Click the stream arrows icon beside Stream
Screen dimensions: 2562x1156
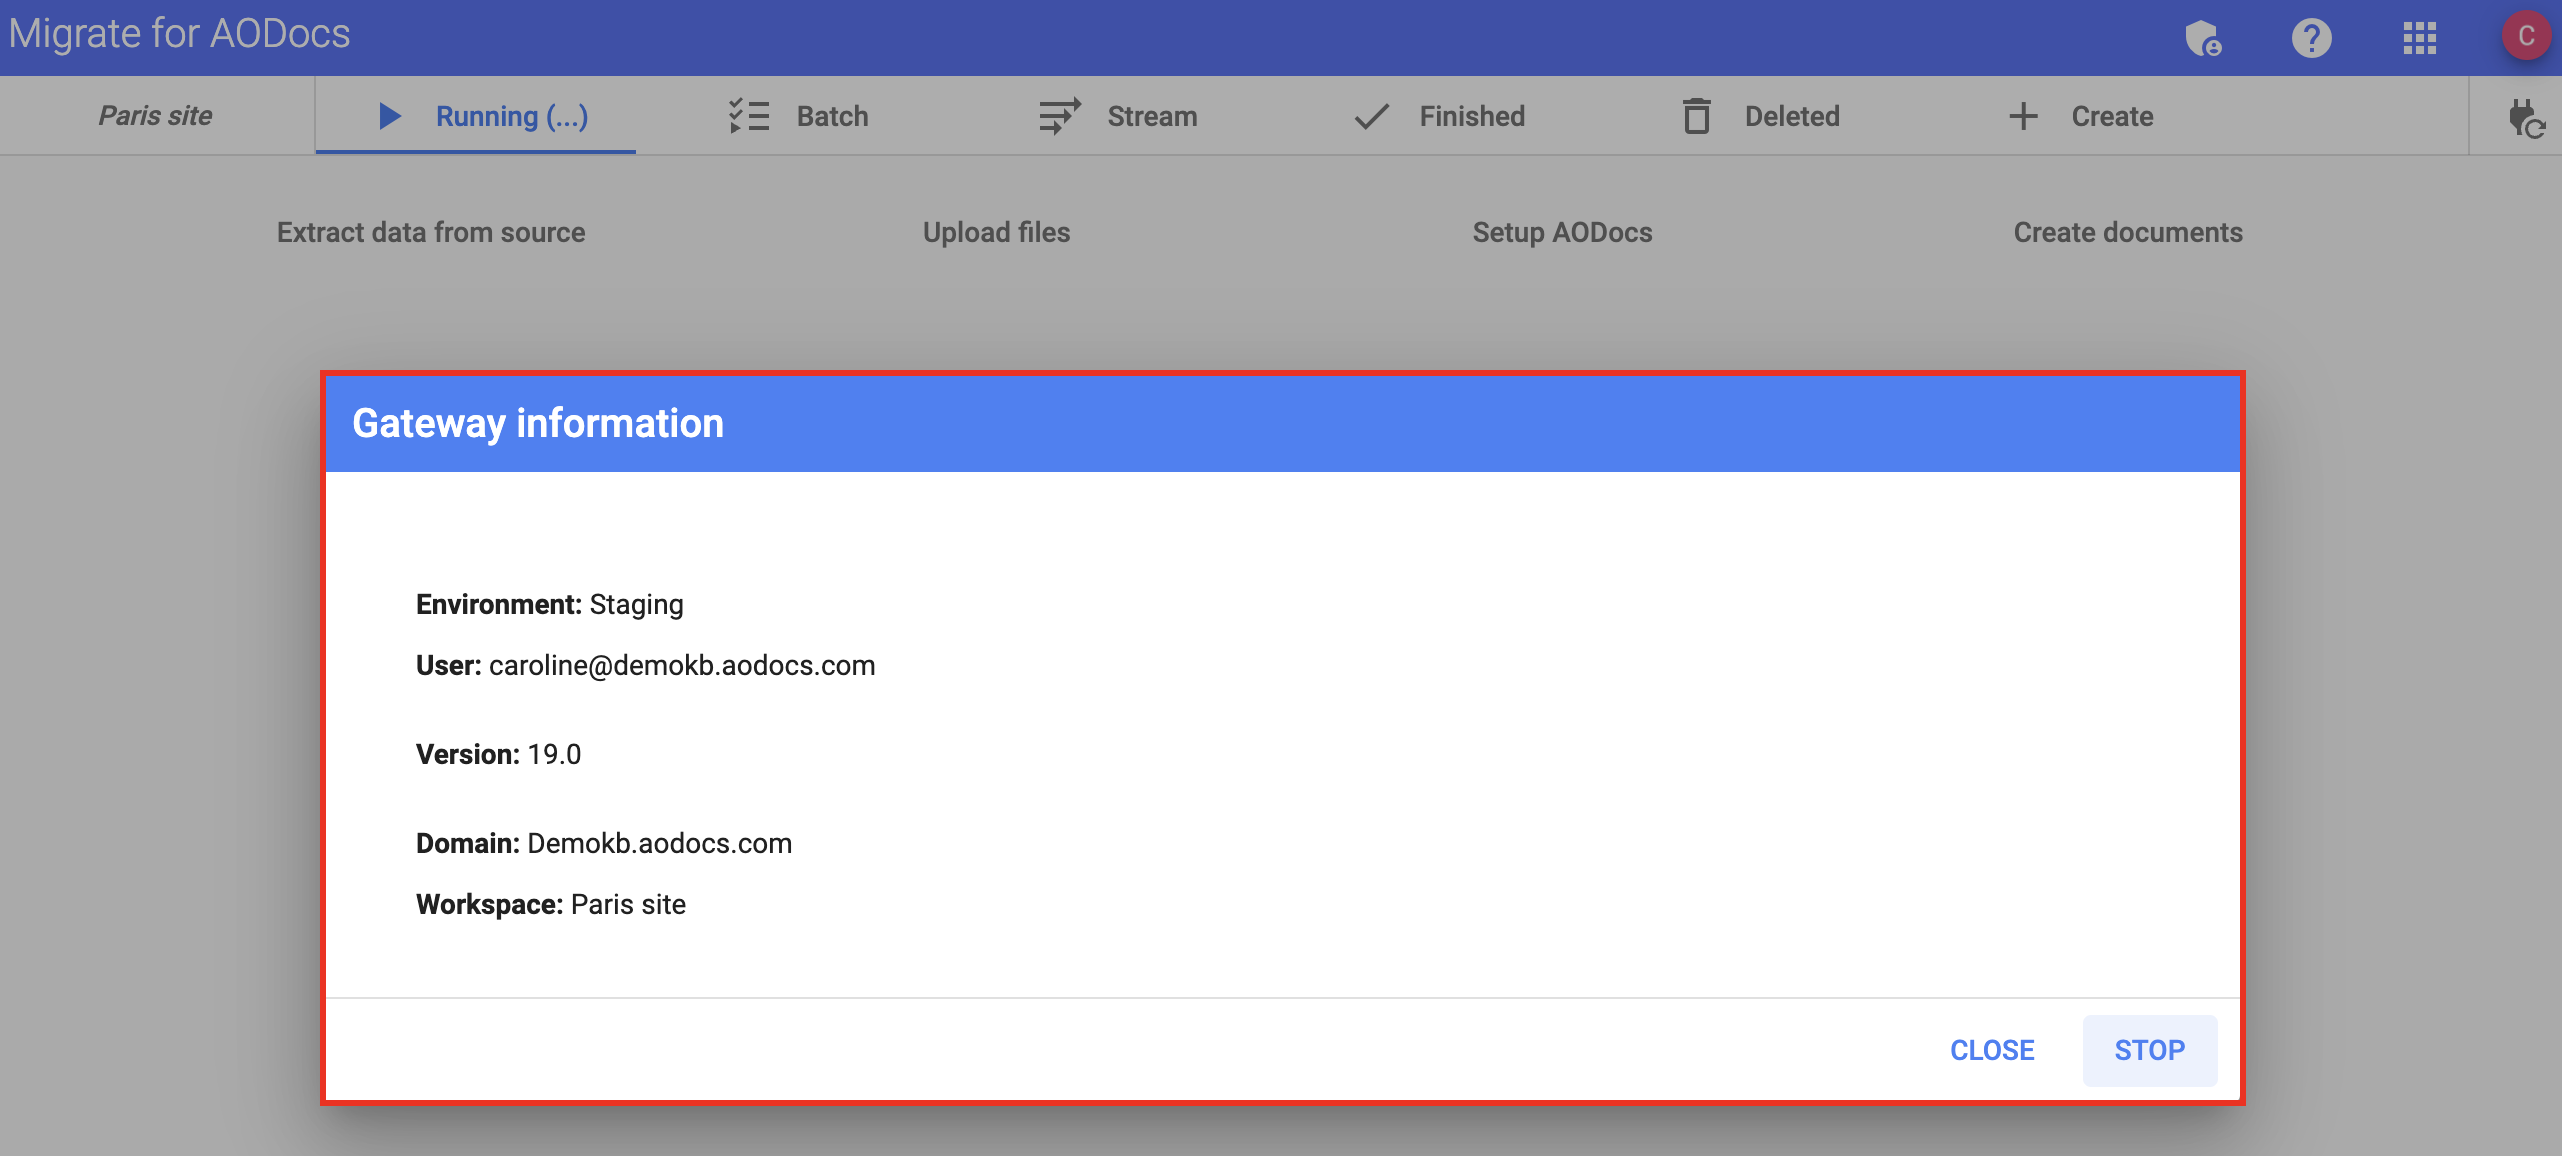click(x=1059, y=116)
